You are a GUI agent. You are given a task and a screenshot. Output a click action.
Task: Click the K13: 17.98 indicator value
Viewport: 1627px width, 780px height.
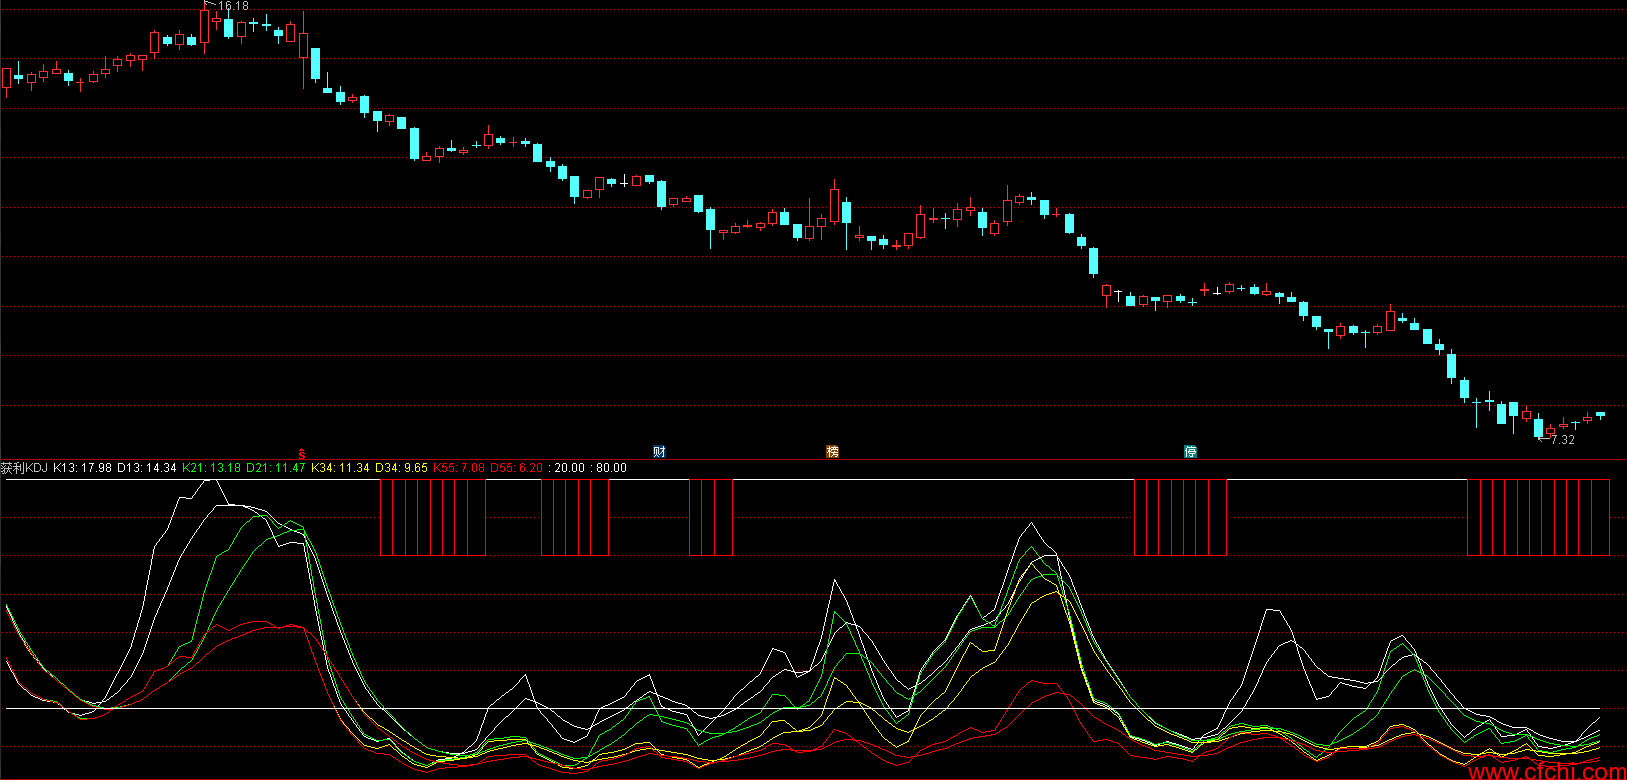tap(82, 468)
